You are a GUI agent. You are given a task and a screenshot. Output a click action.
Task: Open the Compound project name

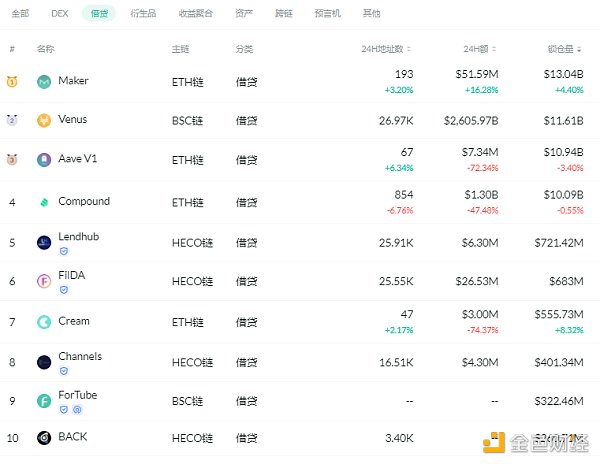coord(84,201)
